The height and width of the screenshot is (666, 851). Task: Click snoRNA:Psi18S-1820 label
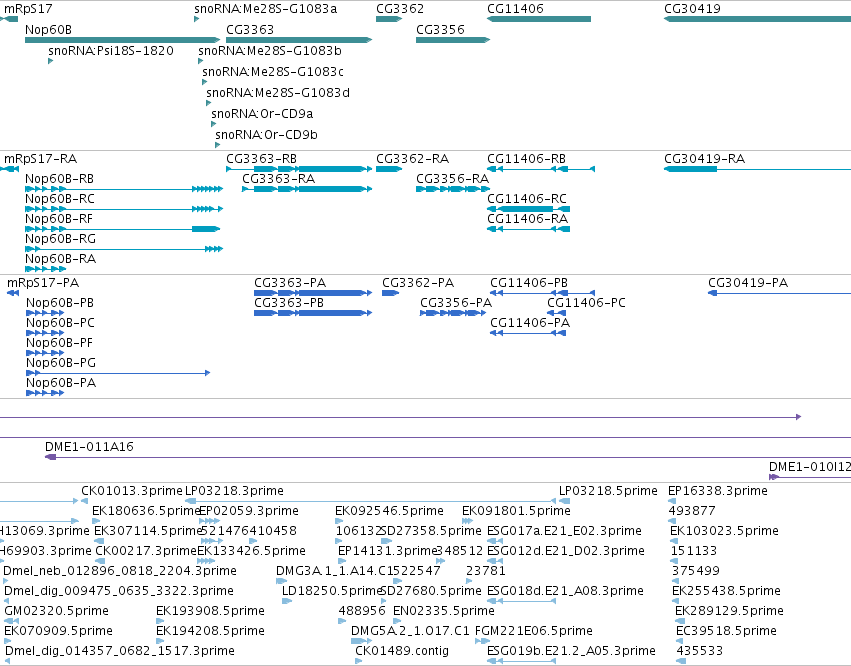[x=111, y=50]
